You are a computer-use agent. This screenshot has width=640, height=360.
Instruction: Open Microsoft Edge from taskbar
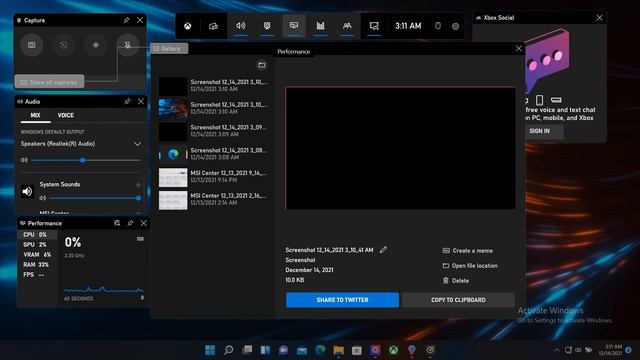[x=320, y=350]
